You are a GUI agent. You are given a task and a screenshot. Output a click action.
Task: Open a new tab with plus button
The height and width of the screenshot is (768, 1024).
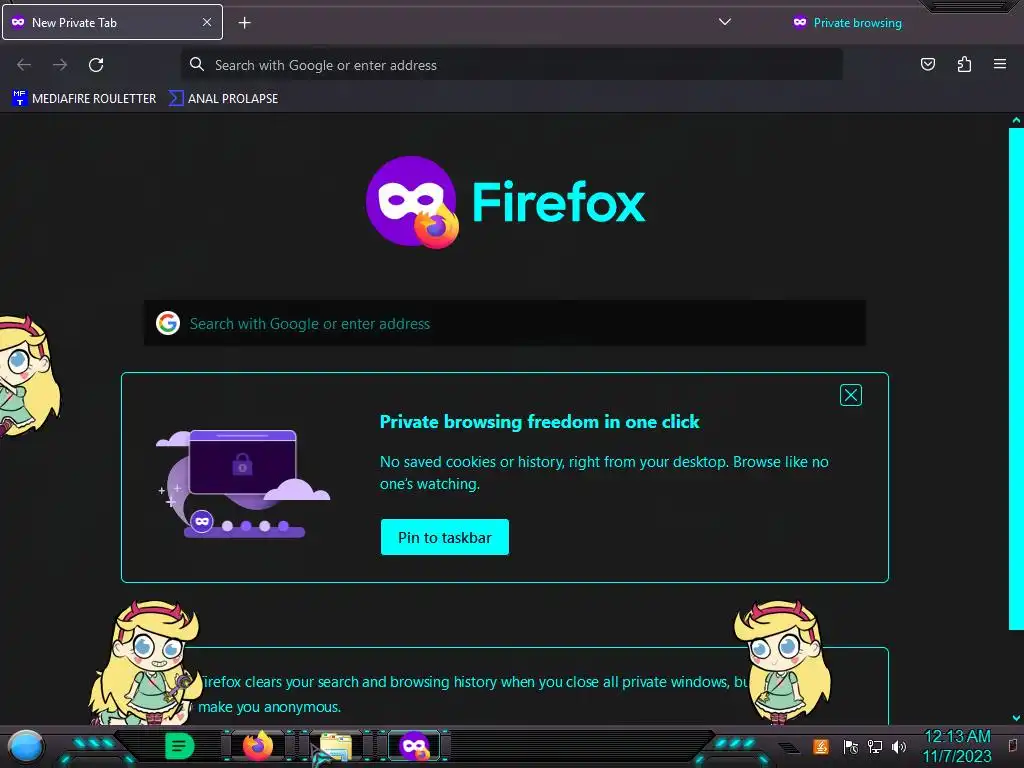(x=244, y=23)
